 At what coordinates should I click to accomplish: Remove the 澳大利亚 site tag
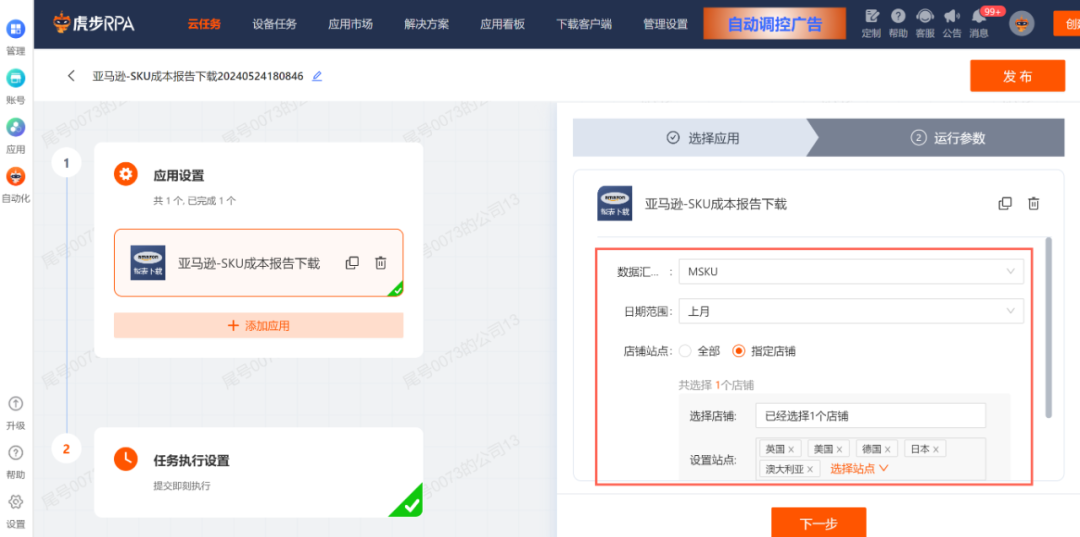pyautogui.click(x=810, y=470)
